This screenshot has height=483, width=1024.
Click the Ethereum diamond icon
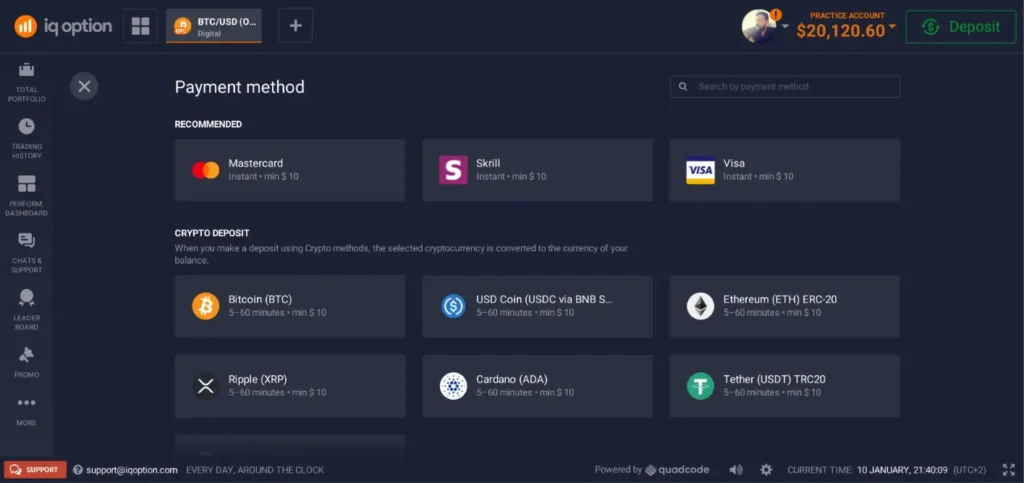point(701,306)
